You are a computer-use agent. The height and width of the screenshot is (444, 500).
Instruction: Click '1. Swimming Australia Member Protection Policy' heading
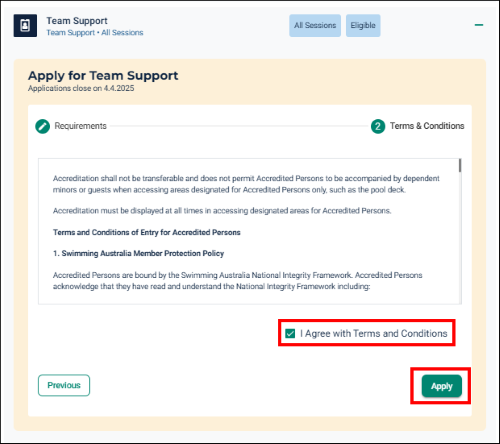[139, 253]
